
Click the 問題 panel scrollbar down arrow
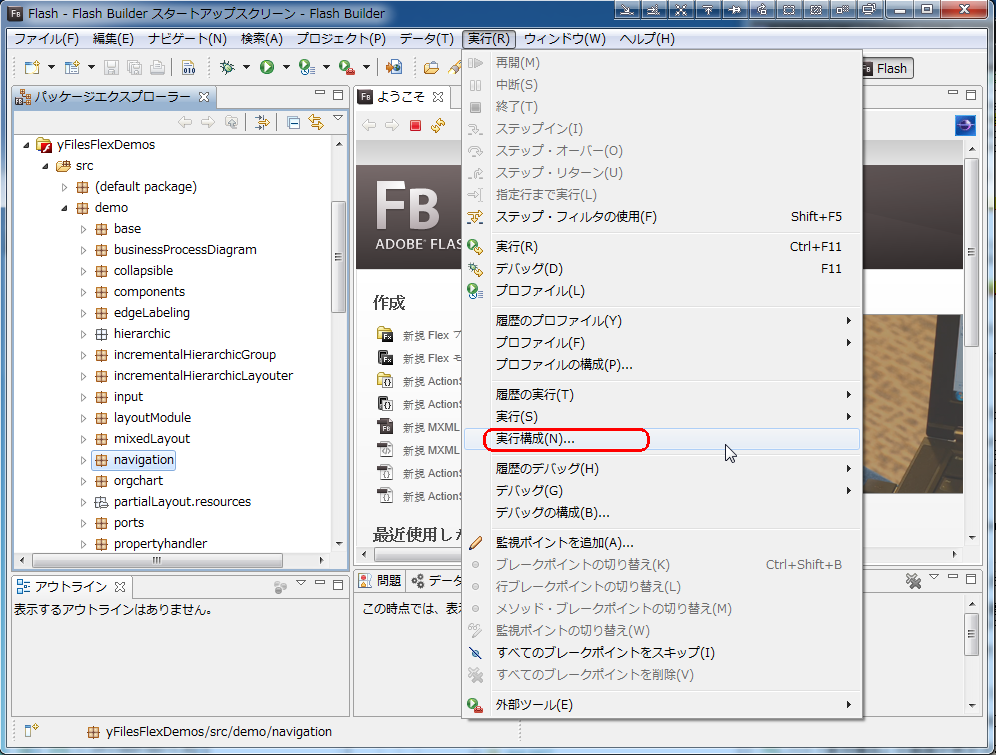pyautogui.click(x=972, y=705)
